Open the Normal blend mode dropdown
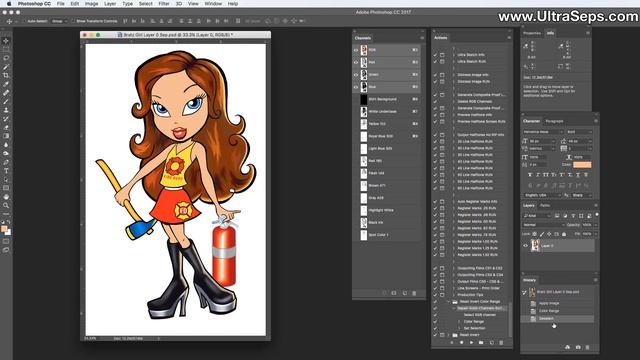The image size is (640, 360). tap(544, 225)
